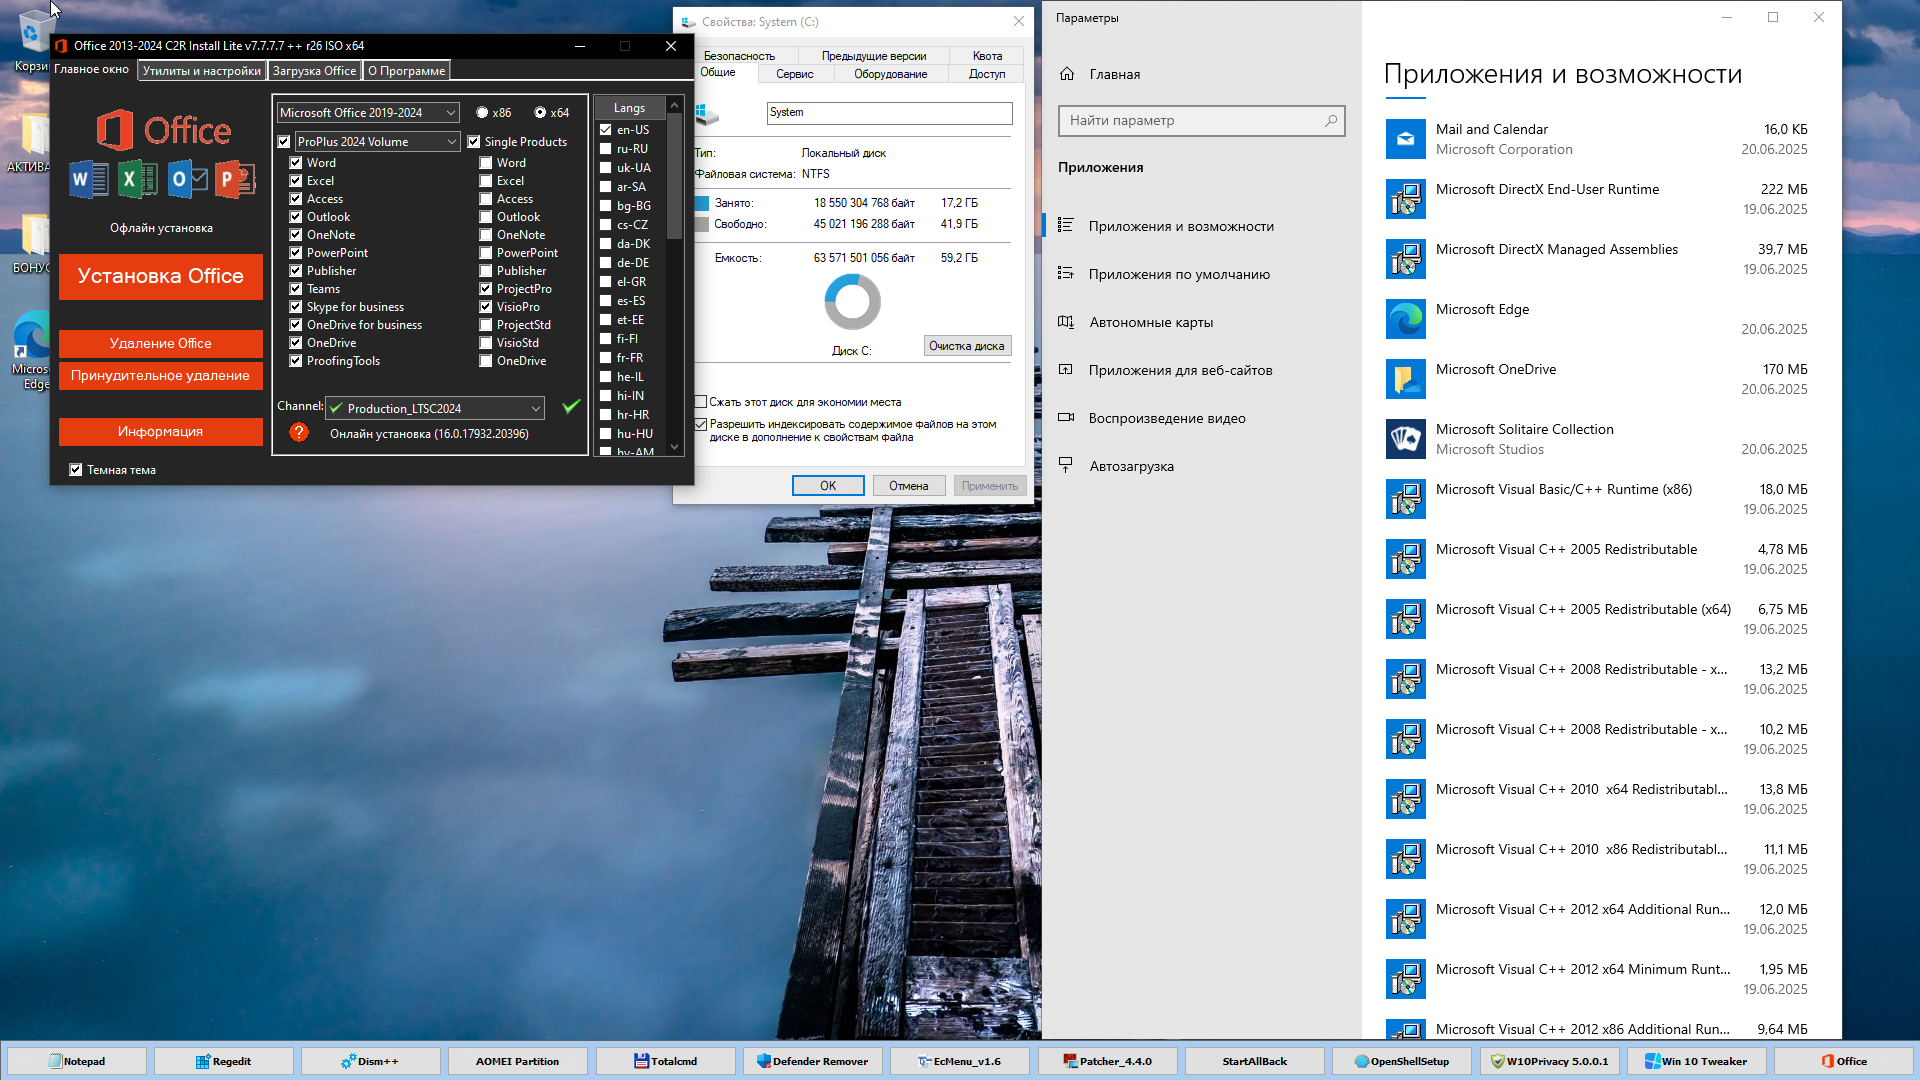1920x1080 pixels.
Task: Select the x64 architecture radio button
Action: click(540, 113)
